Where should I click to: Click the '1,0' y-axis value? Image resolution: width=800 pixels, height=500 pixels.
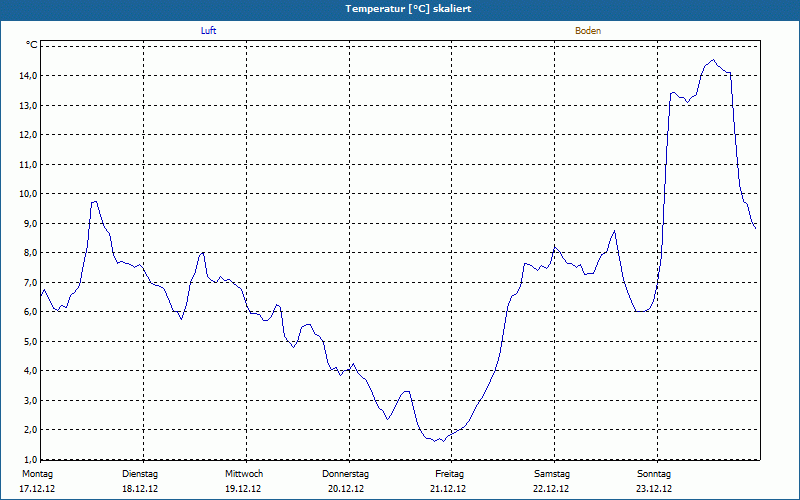(x=30, y=459)
